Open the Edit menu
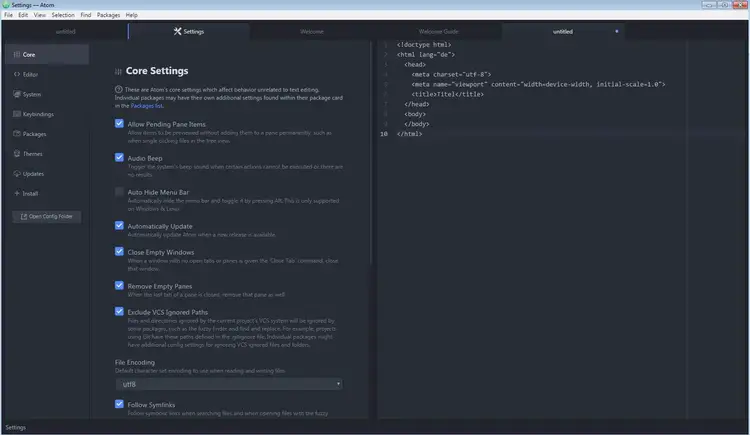 pyautogui.click(x=23, y=15)
